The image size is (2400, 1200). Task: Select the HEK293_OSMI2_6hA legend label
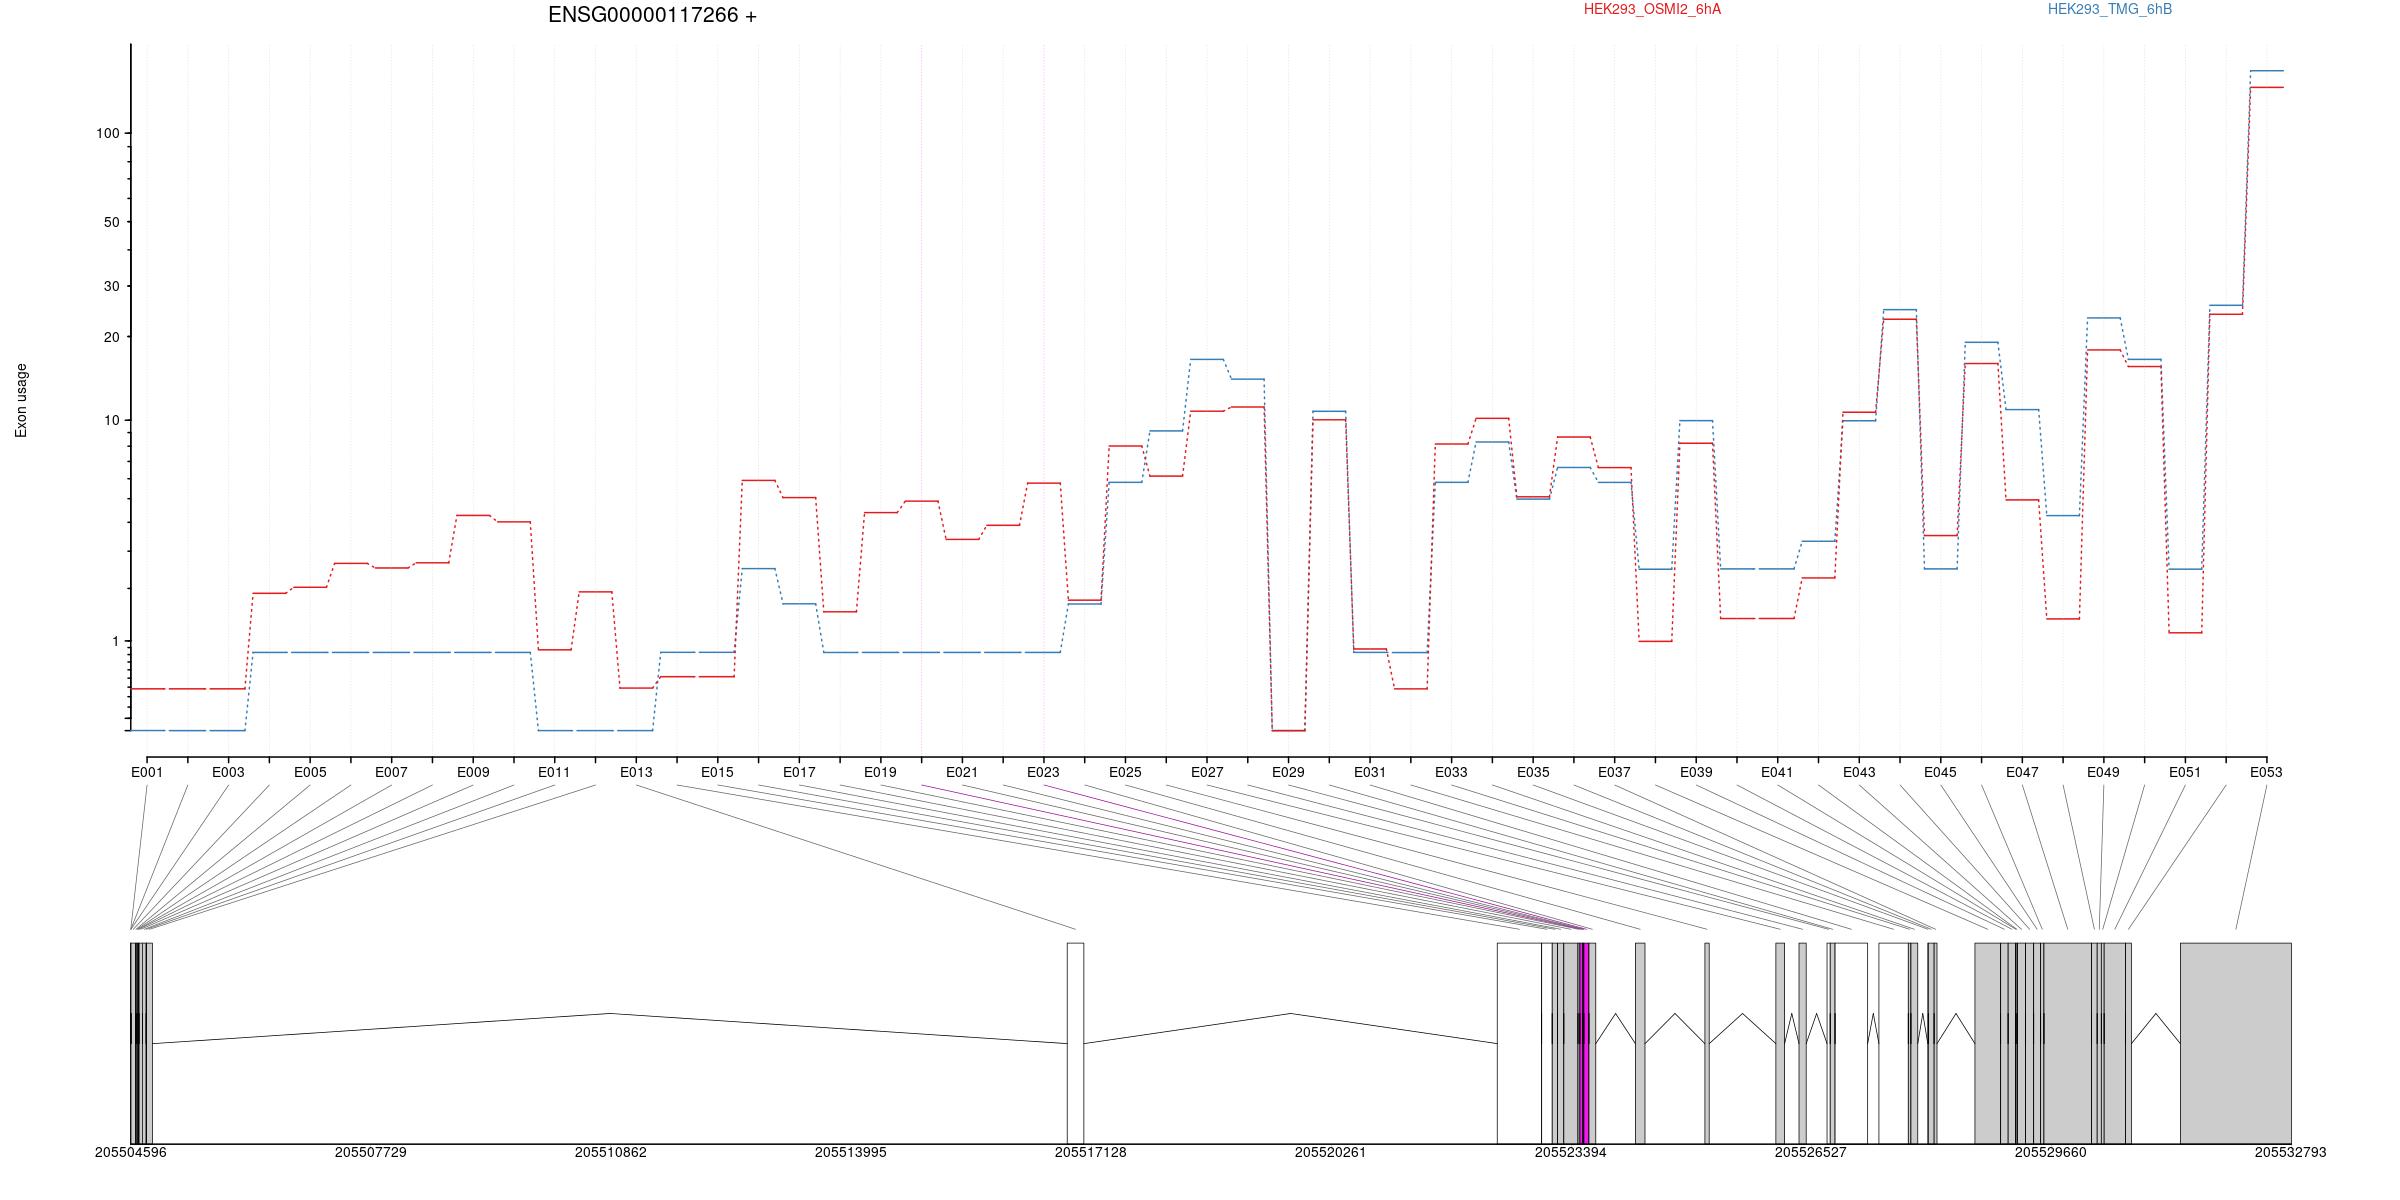1652,9
